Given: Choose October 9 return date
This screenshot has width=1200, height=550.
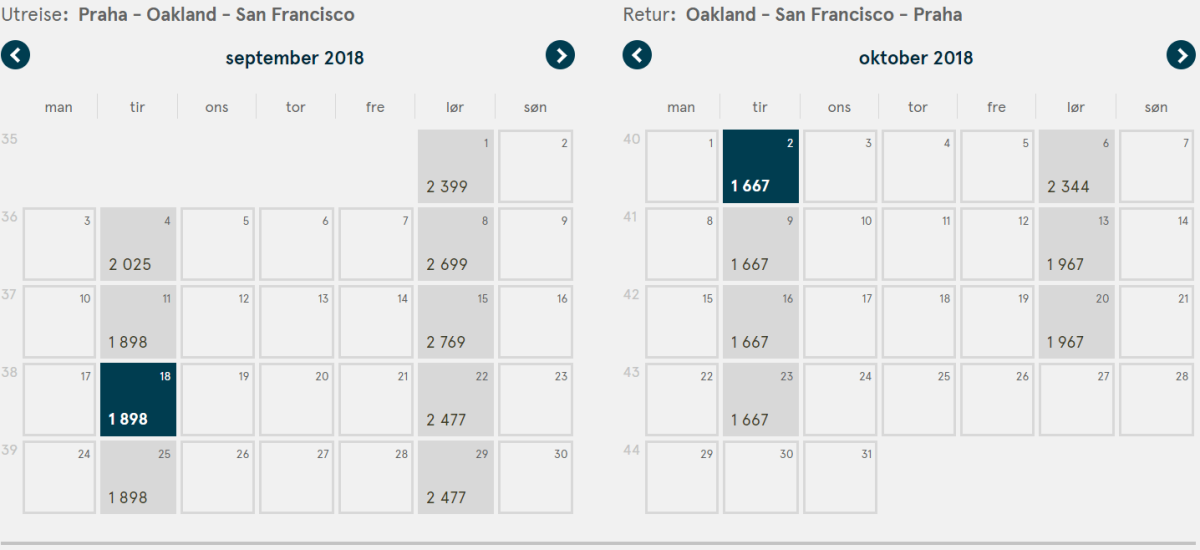Looking at the screenshot, I should [x=761, y=244].
